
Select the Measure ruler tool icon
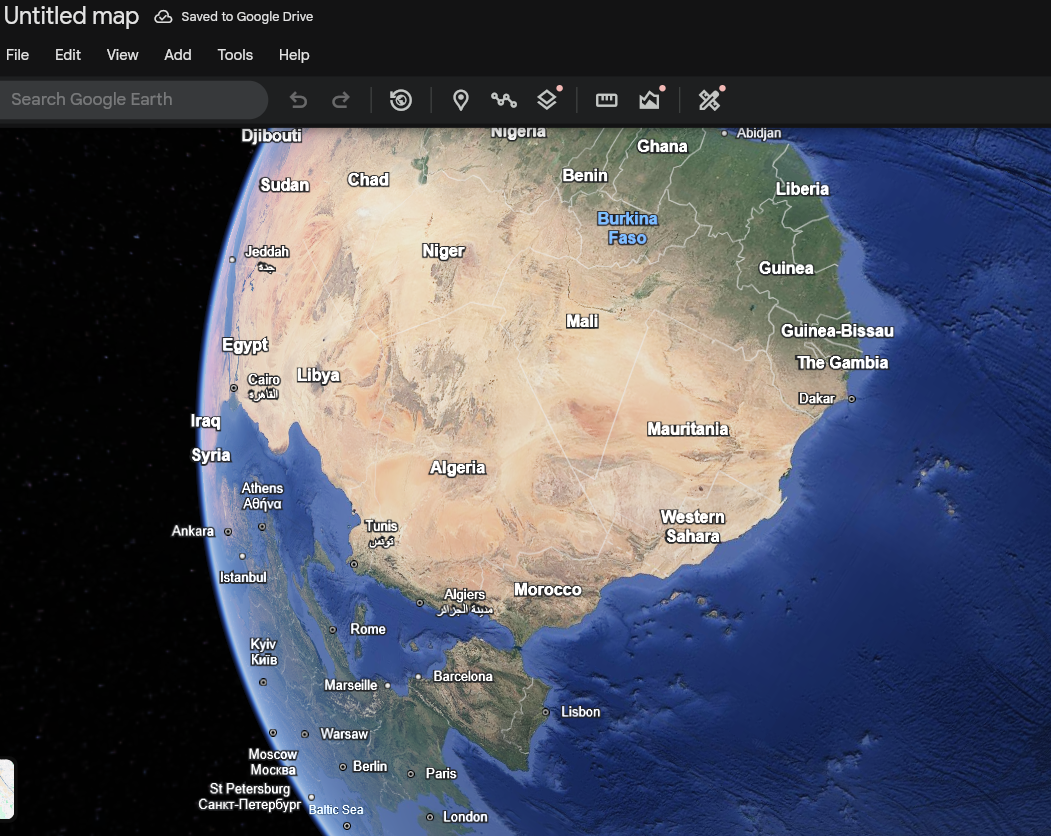coord(607,100)
